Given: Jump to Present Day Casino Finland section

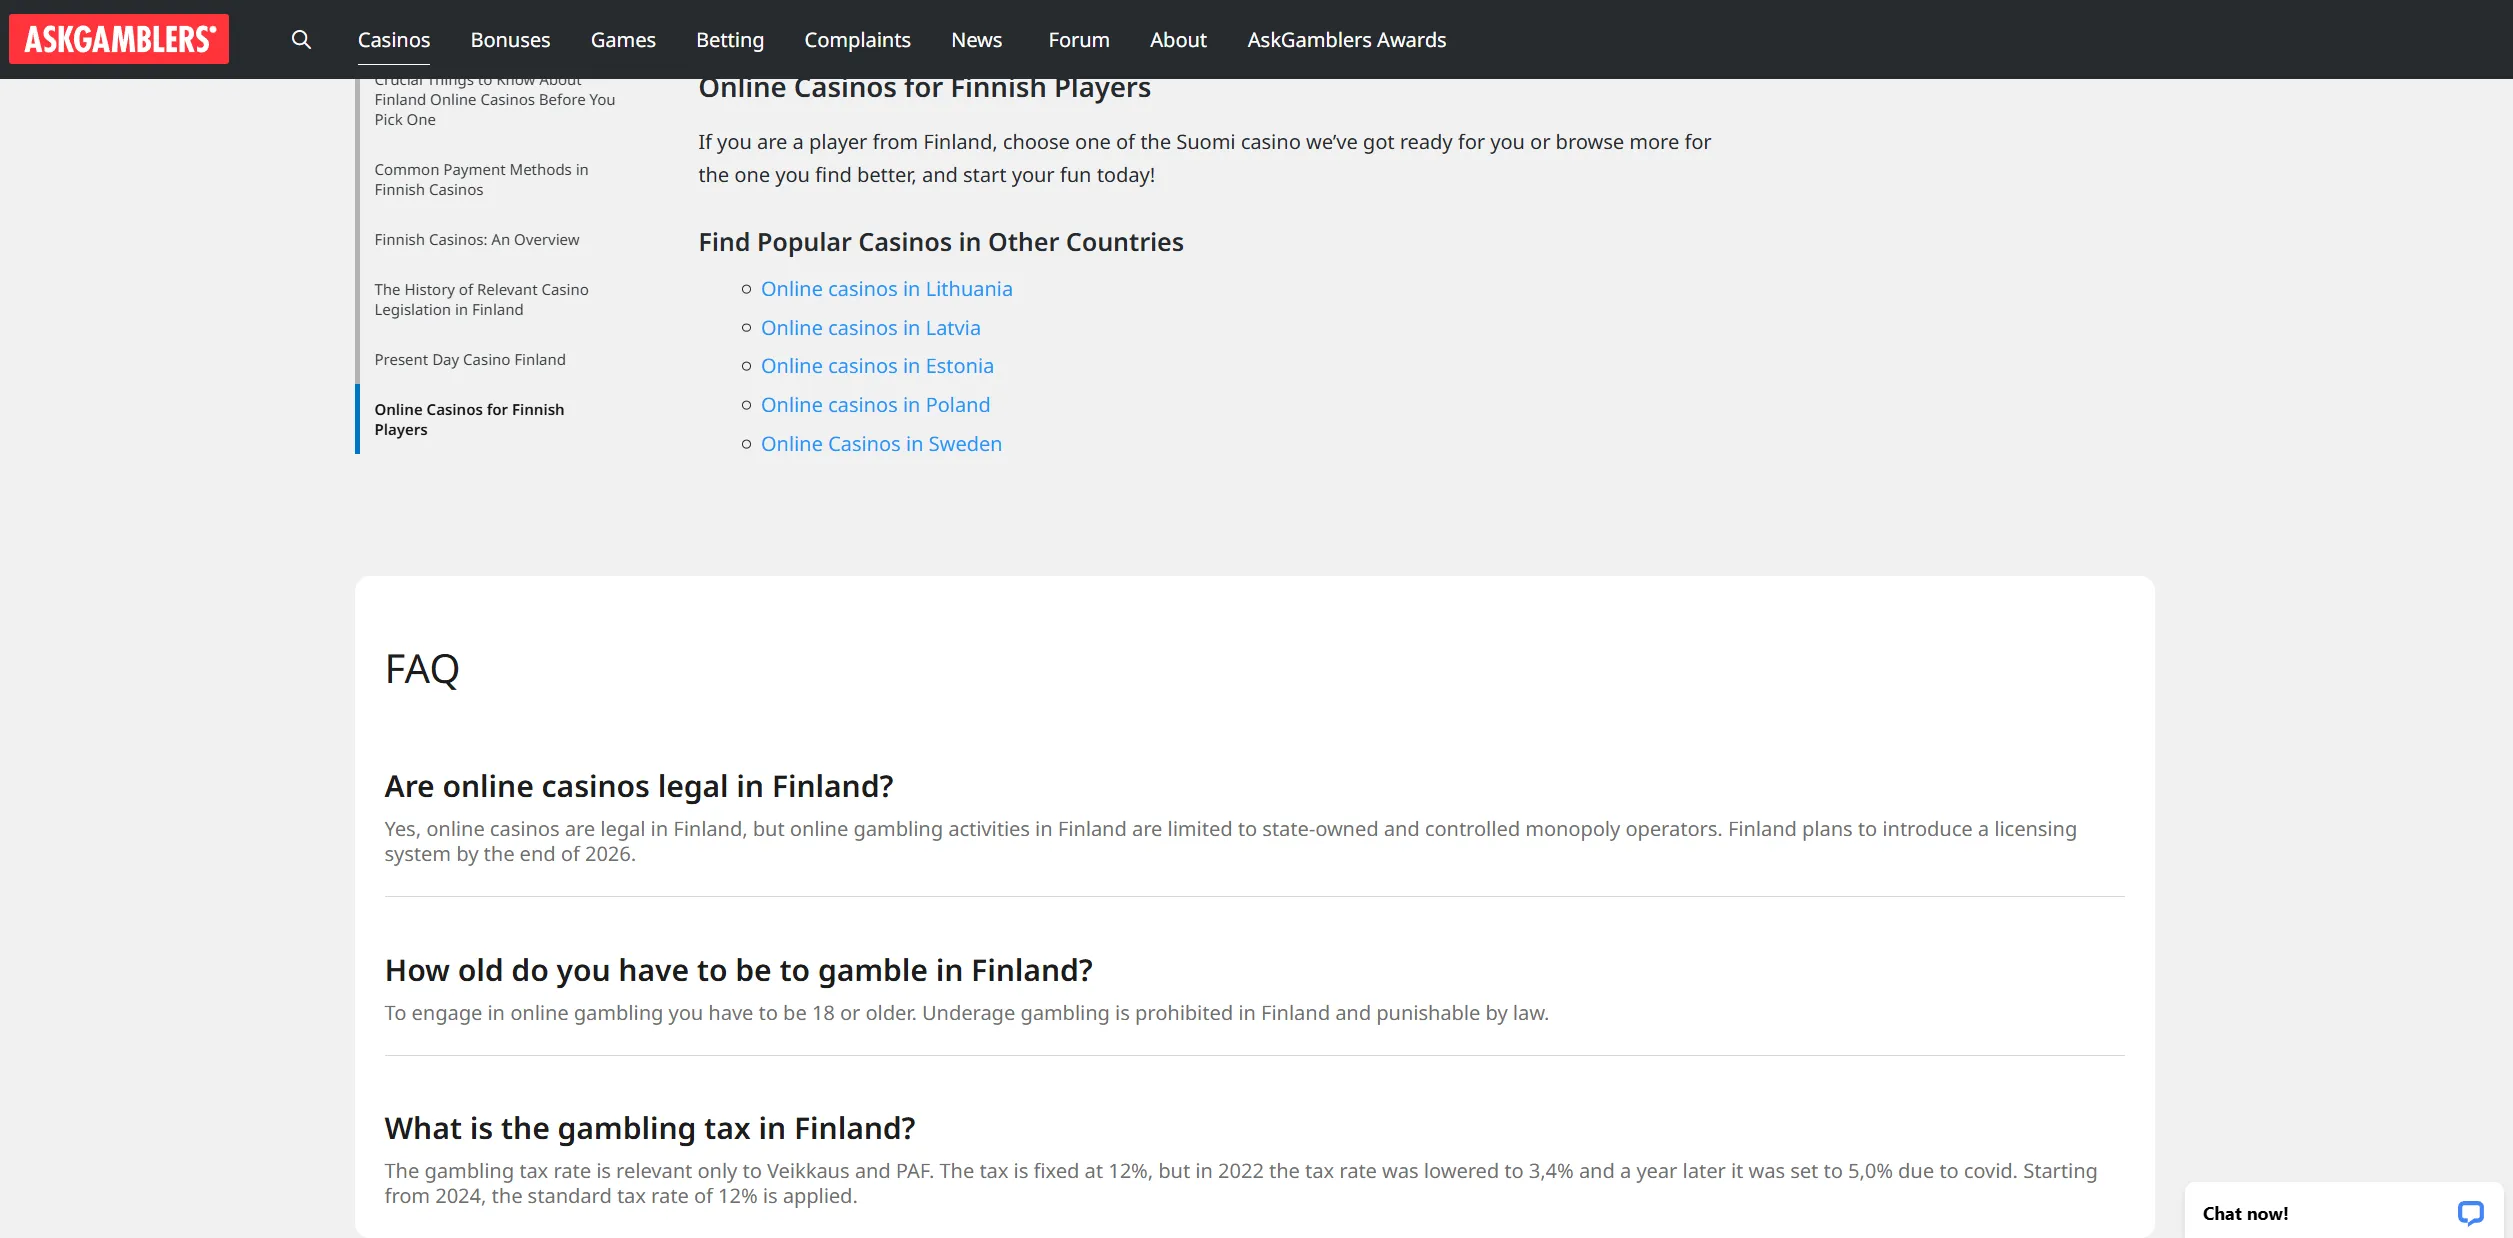Looking at the screenshot, I should 470,360.
